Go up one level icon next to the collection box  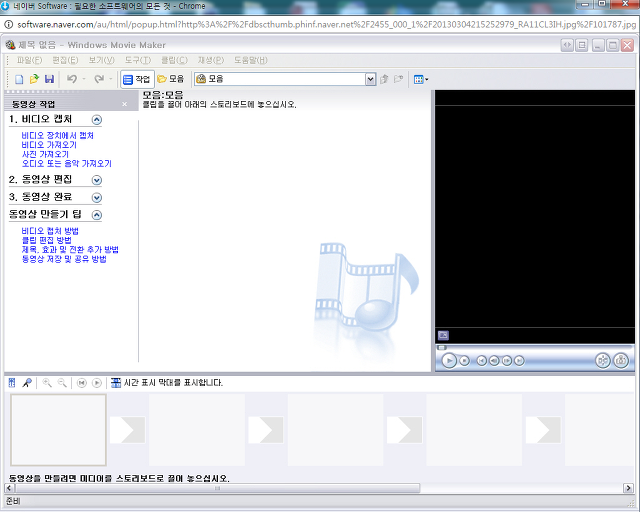tap(384, 79)
